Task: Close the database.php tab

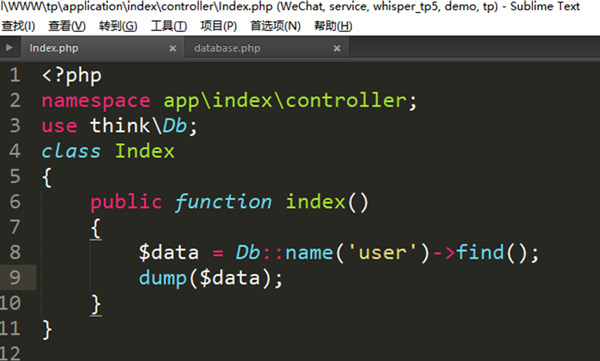Action: point(337,48)
